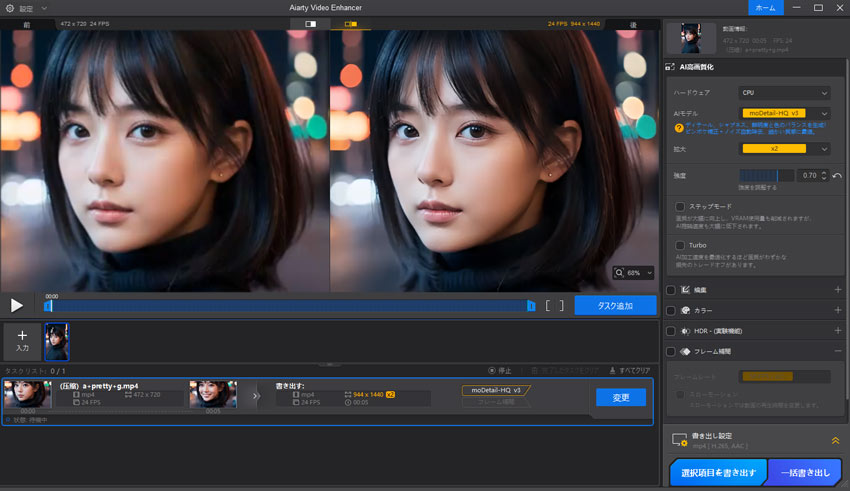The image size is (850, 491).
Task: Click the timeline end trim handle
Action: point(531,306)
